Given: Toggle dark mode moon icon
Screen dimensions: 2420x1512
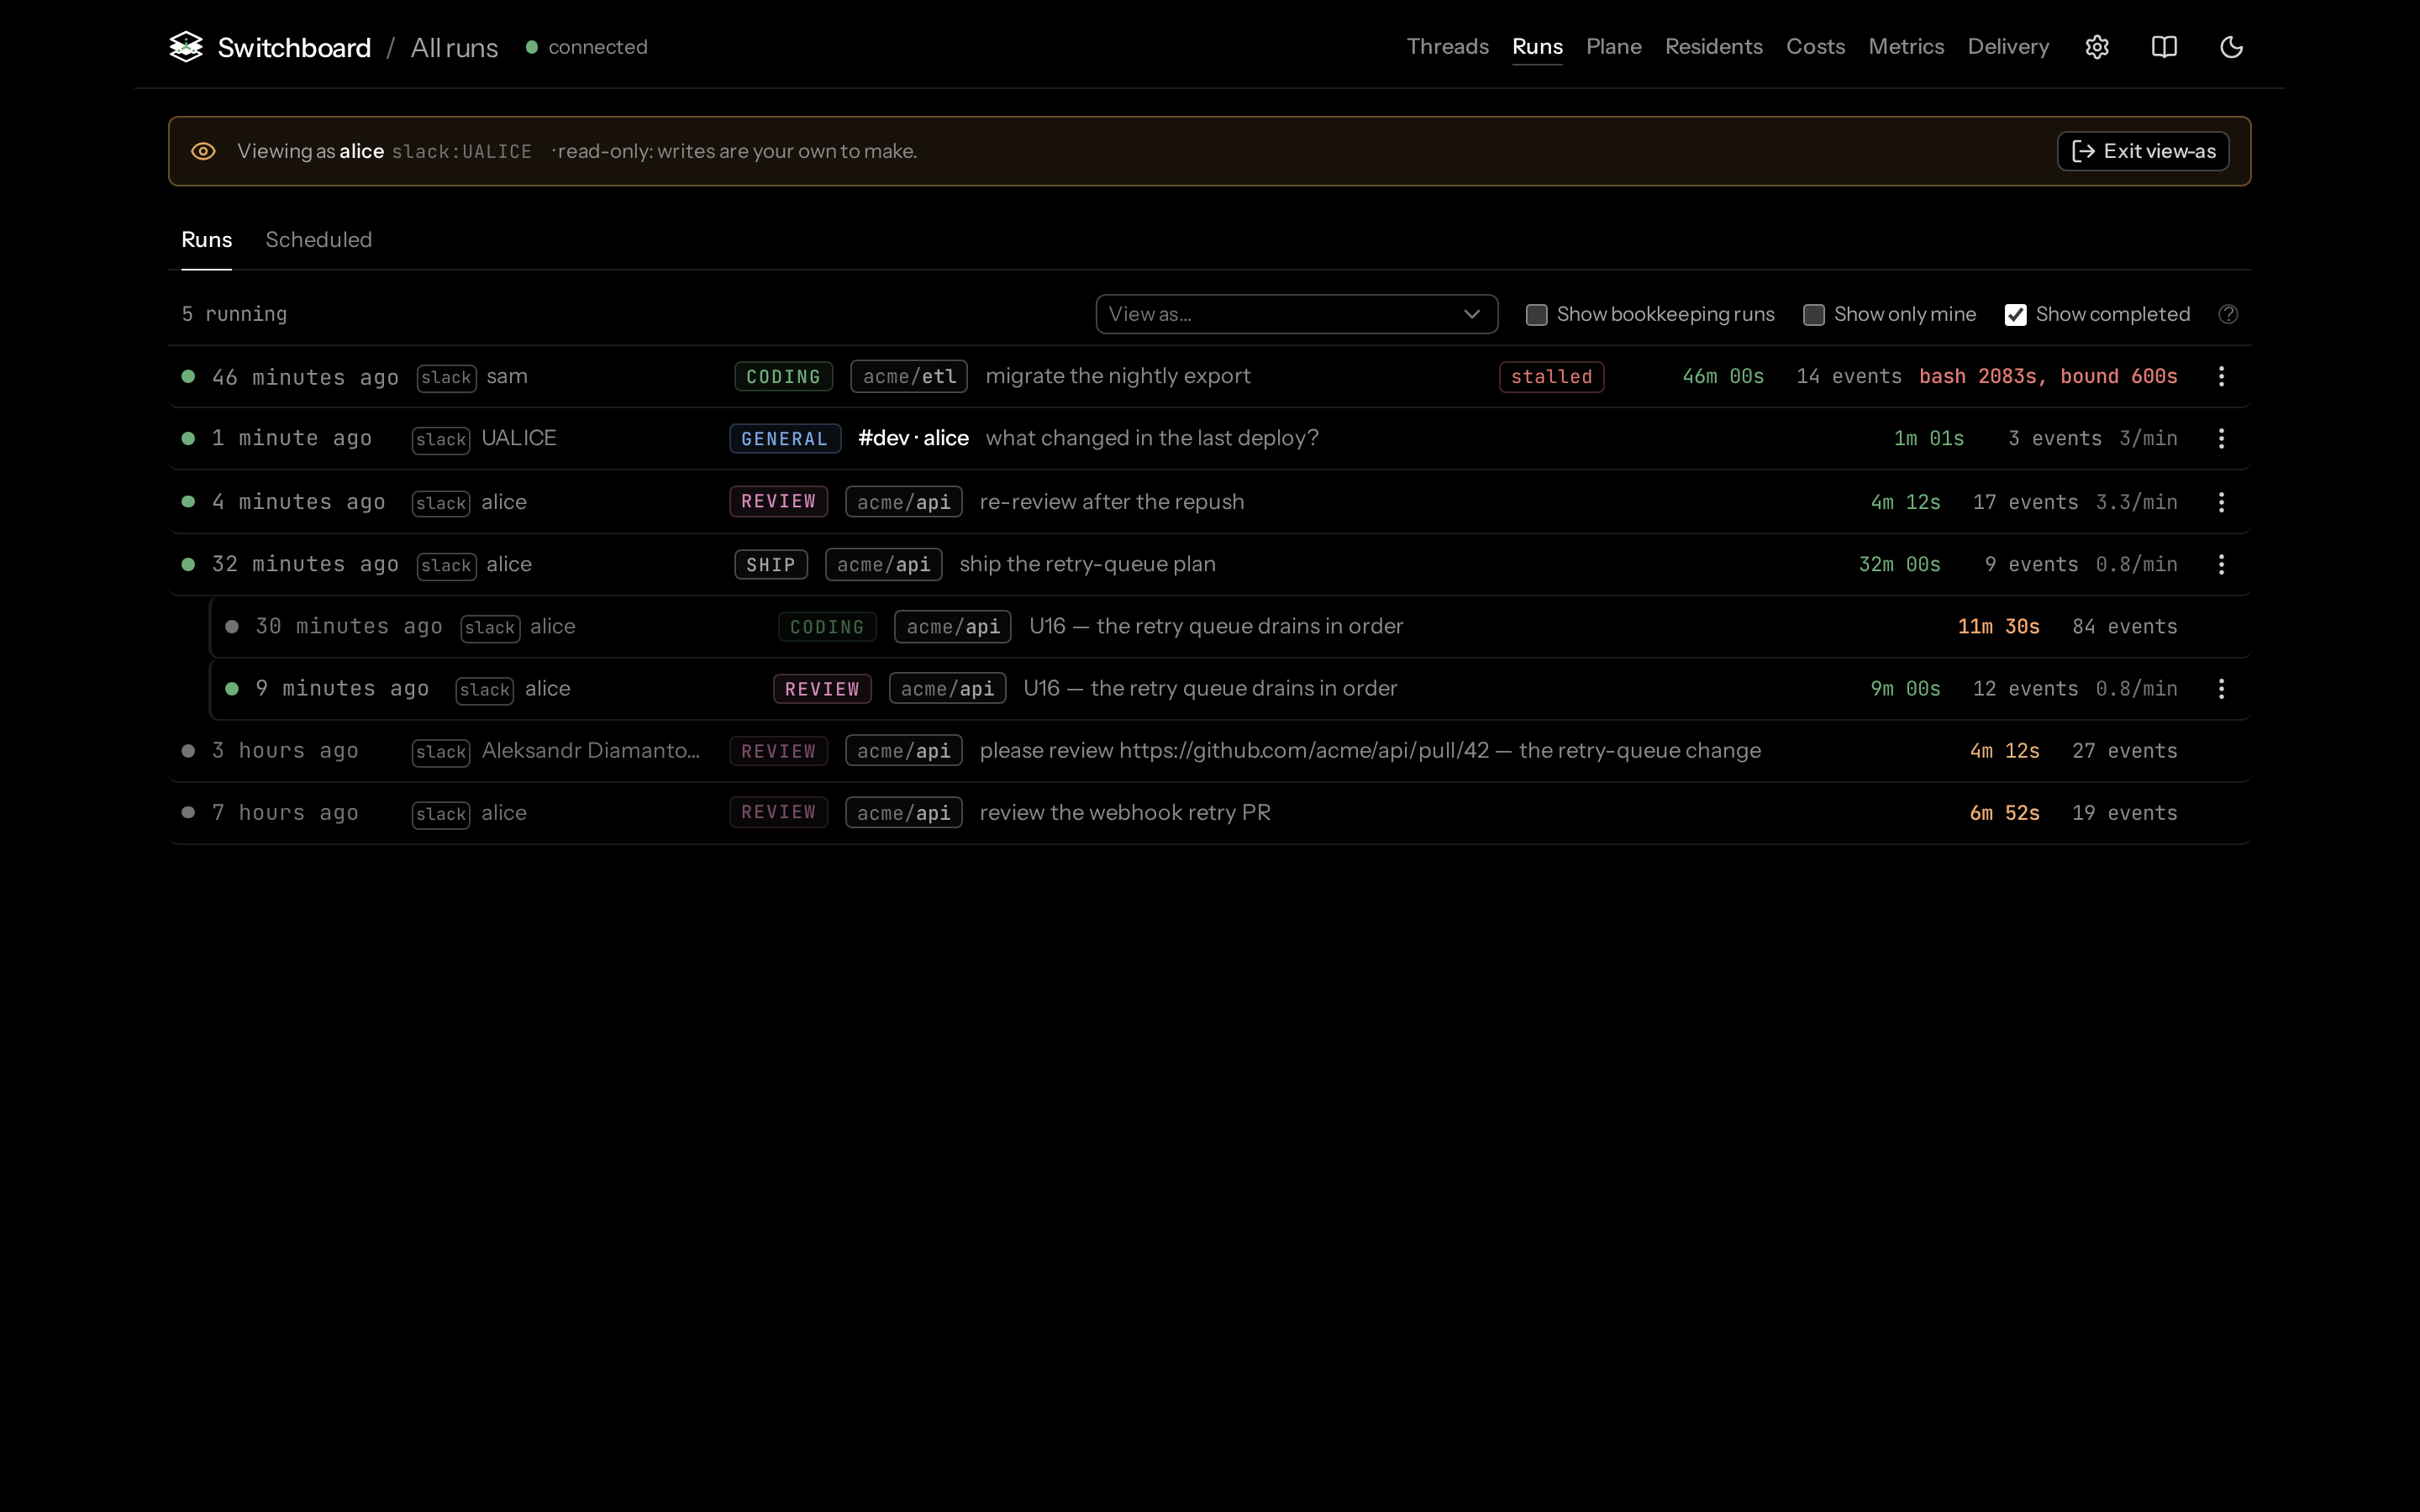Looking at the screenshot, I should click(x=2231, y=47).
